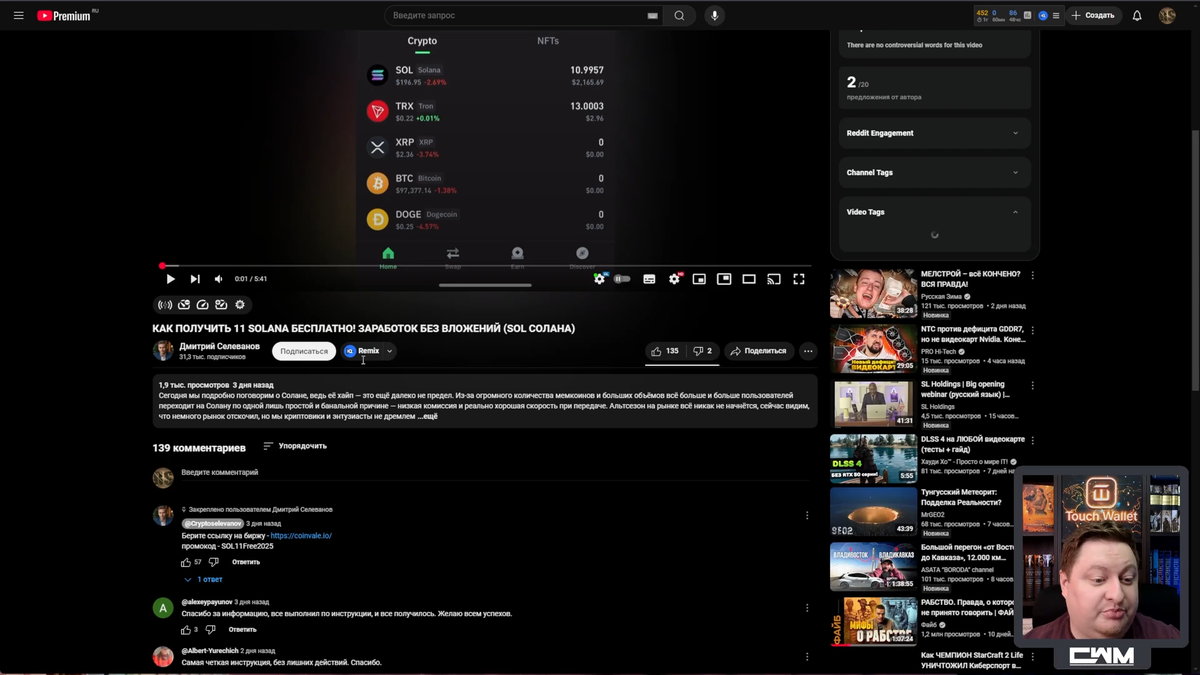Open Тунгусский Метеорит video title
The width and height of the screenshot is (1200, 675).
tap(961, 497)
